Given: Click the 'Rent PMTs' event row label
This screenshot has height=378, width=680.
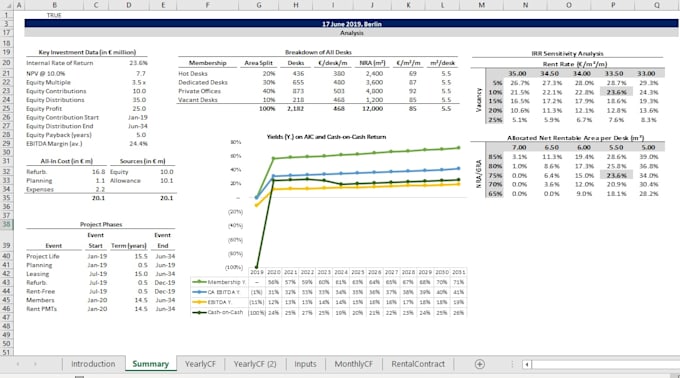Looking at the screenshot, I should point(41,309).
